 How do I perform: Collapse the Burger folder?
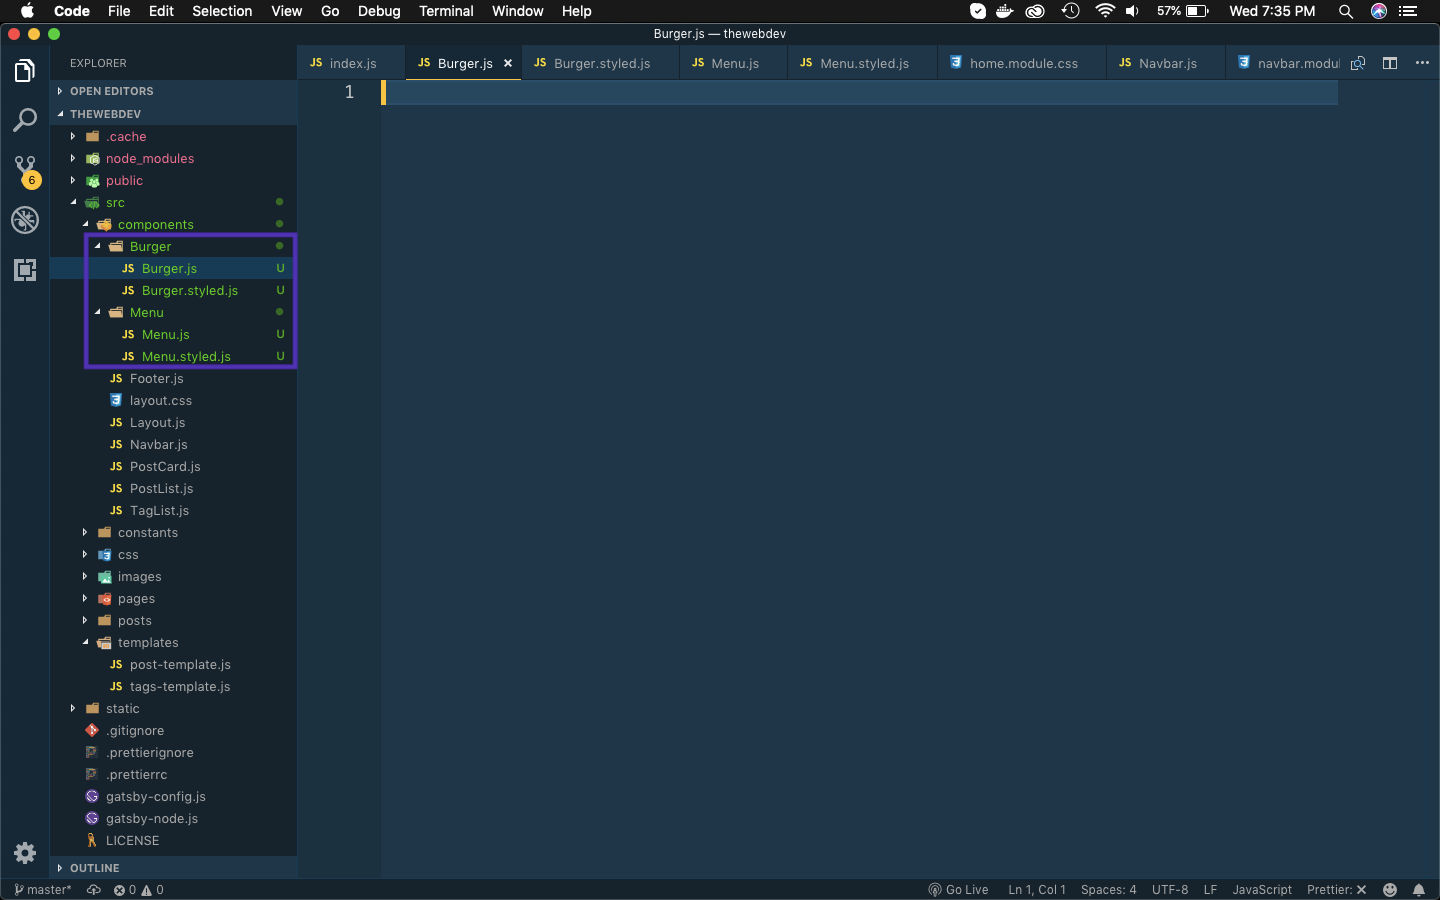[173, 246]
